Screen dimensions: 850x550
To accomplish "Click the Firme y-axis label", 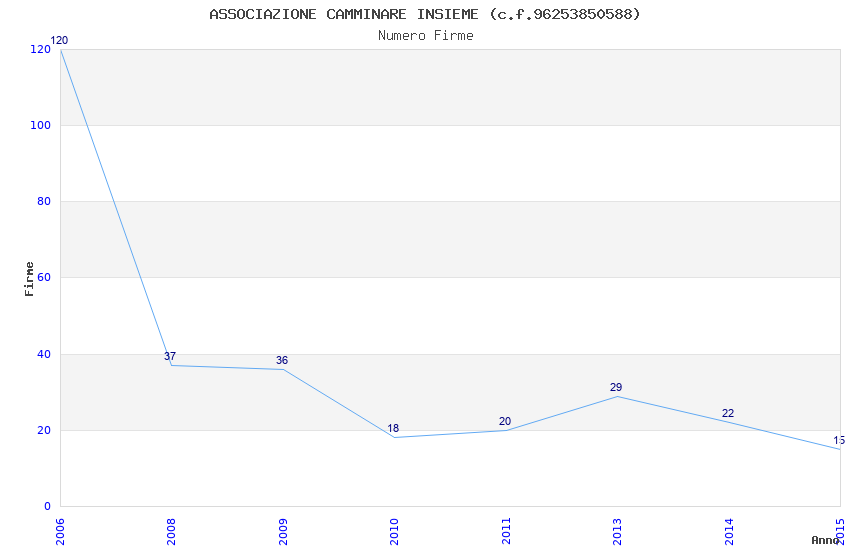I will click(x=29, y=279).
